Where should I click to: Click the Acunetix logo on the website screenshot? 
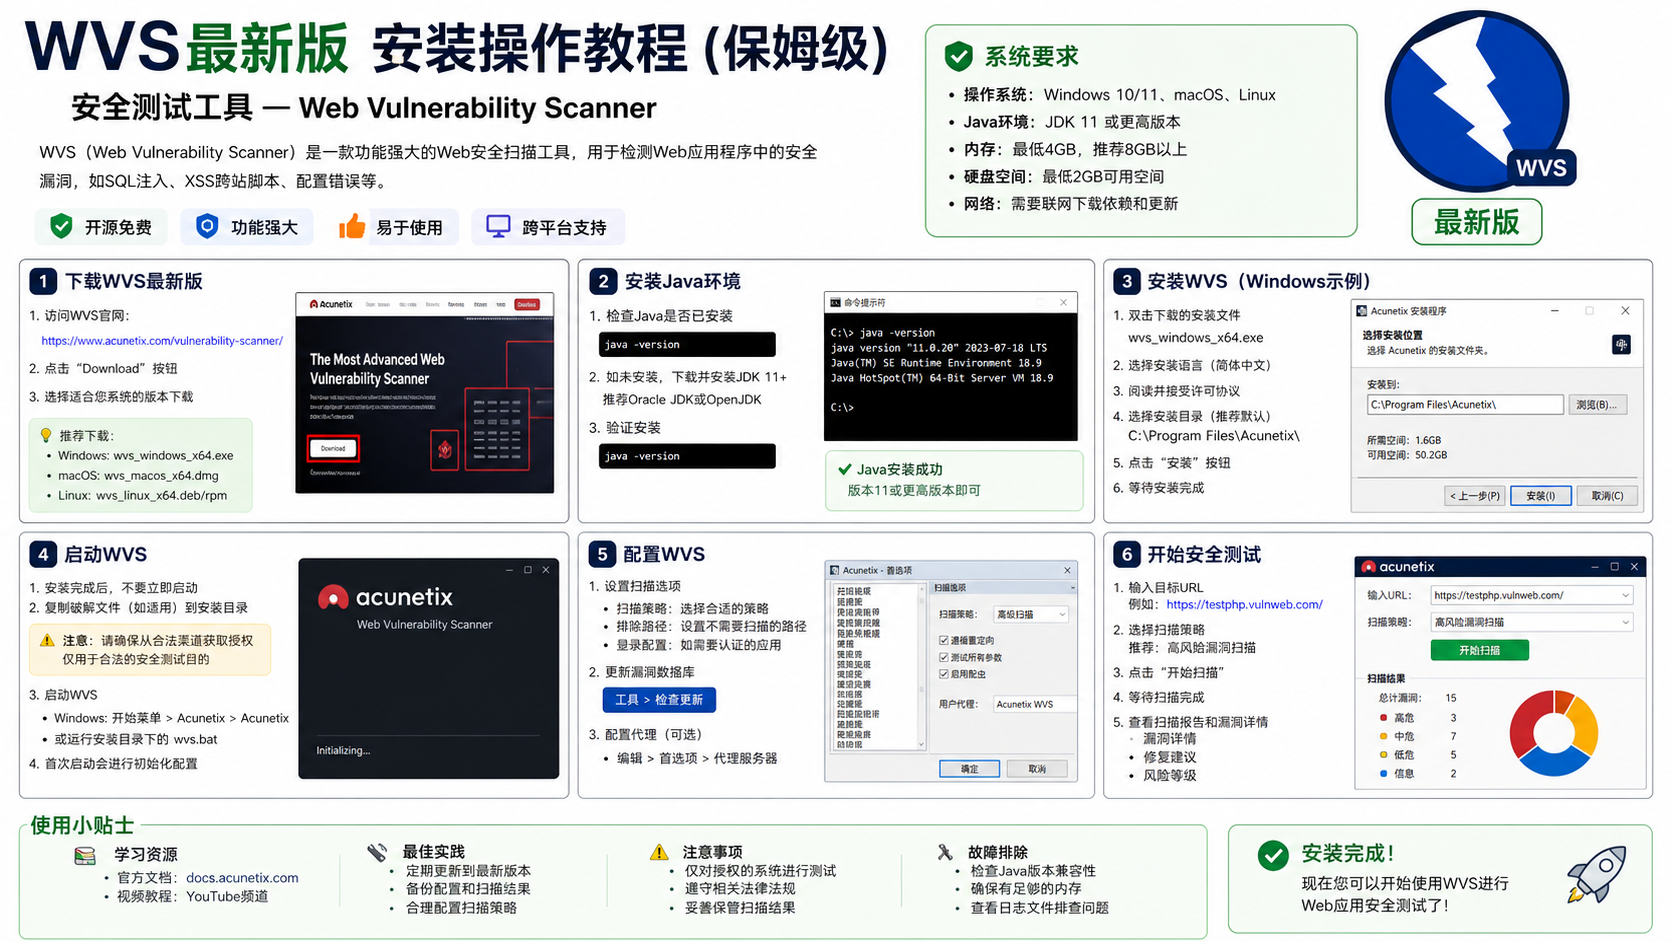coord(332,304)
